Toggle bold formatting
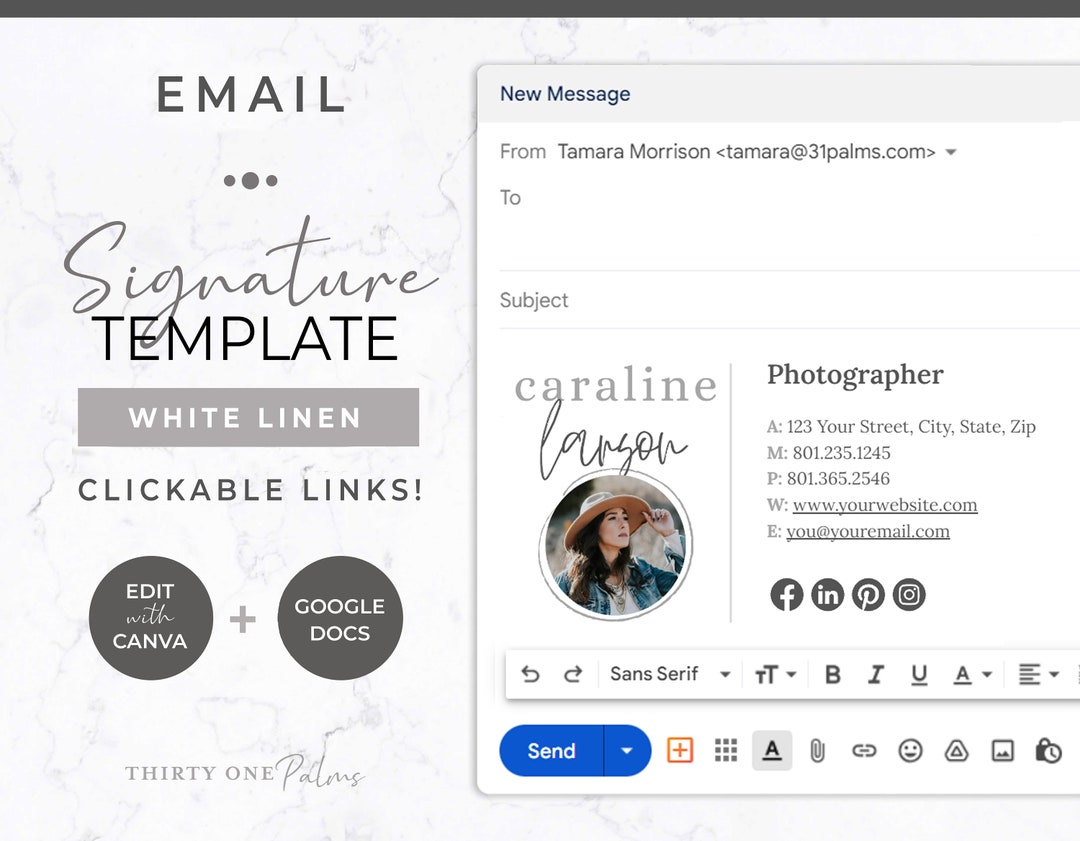 pos(832,674)
